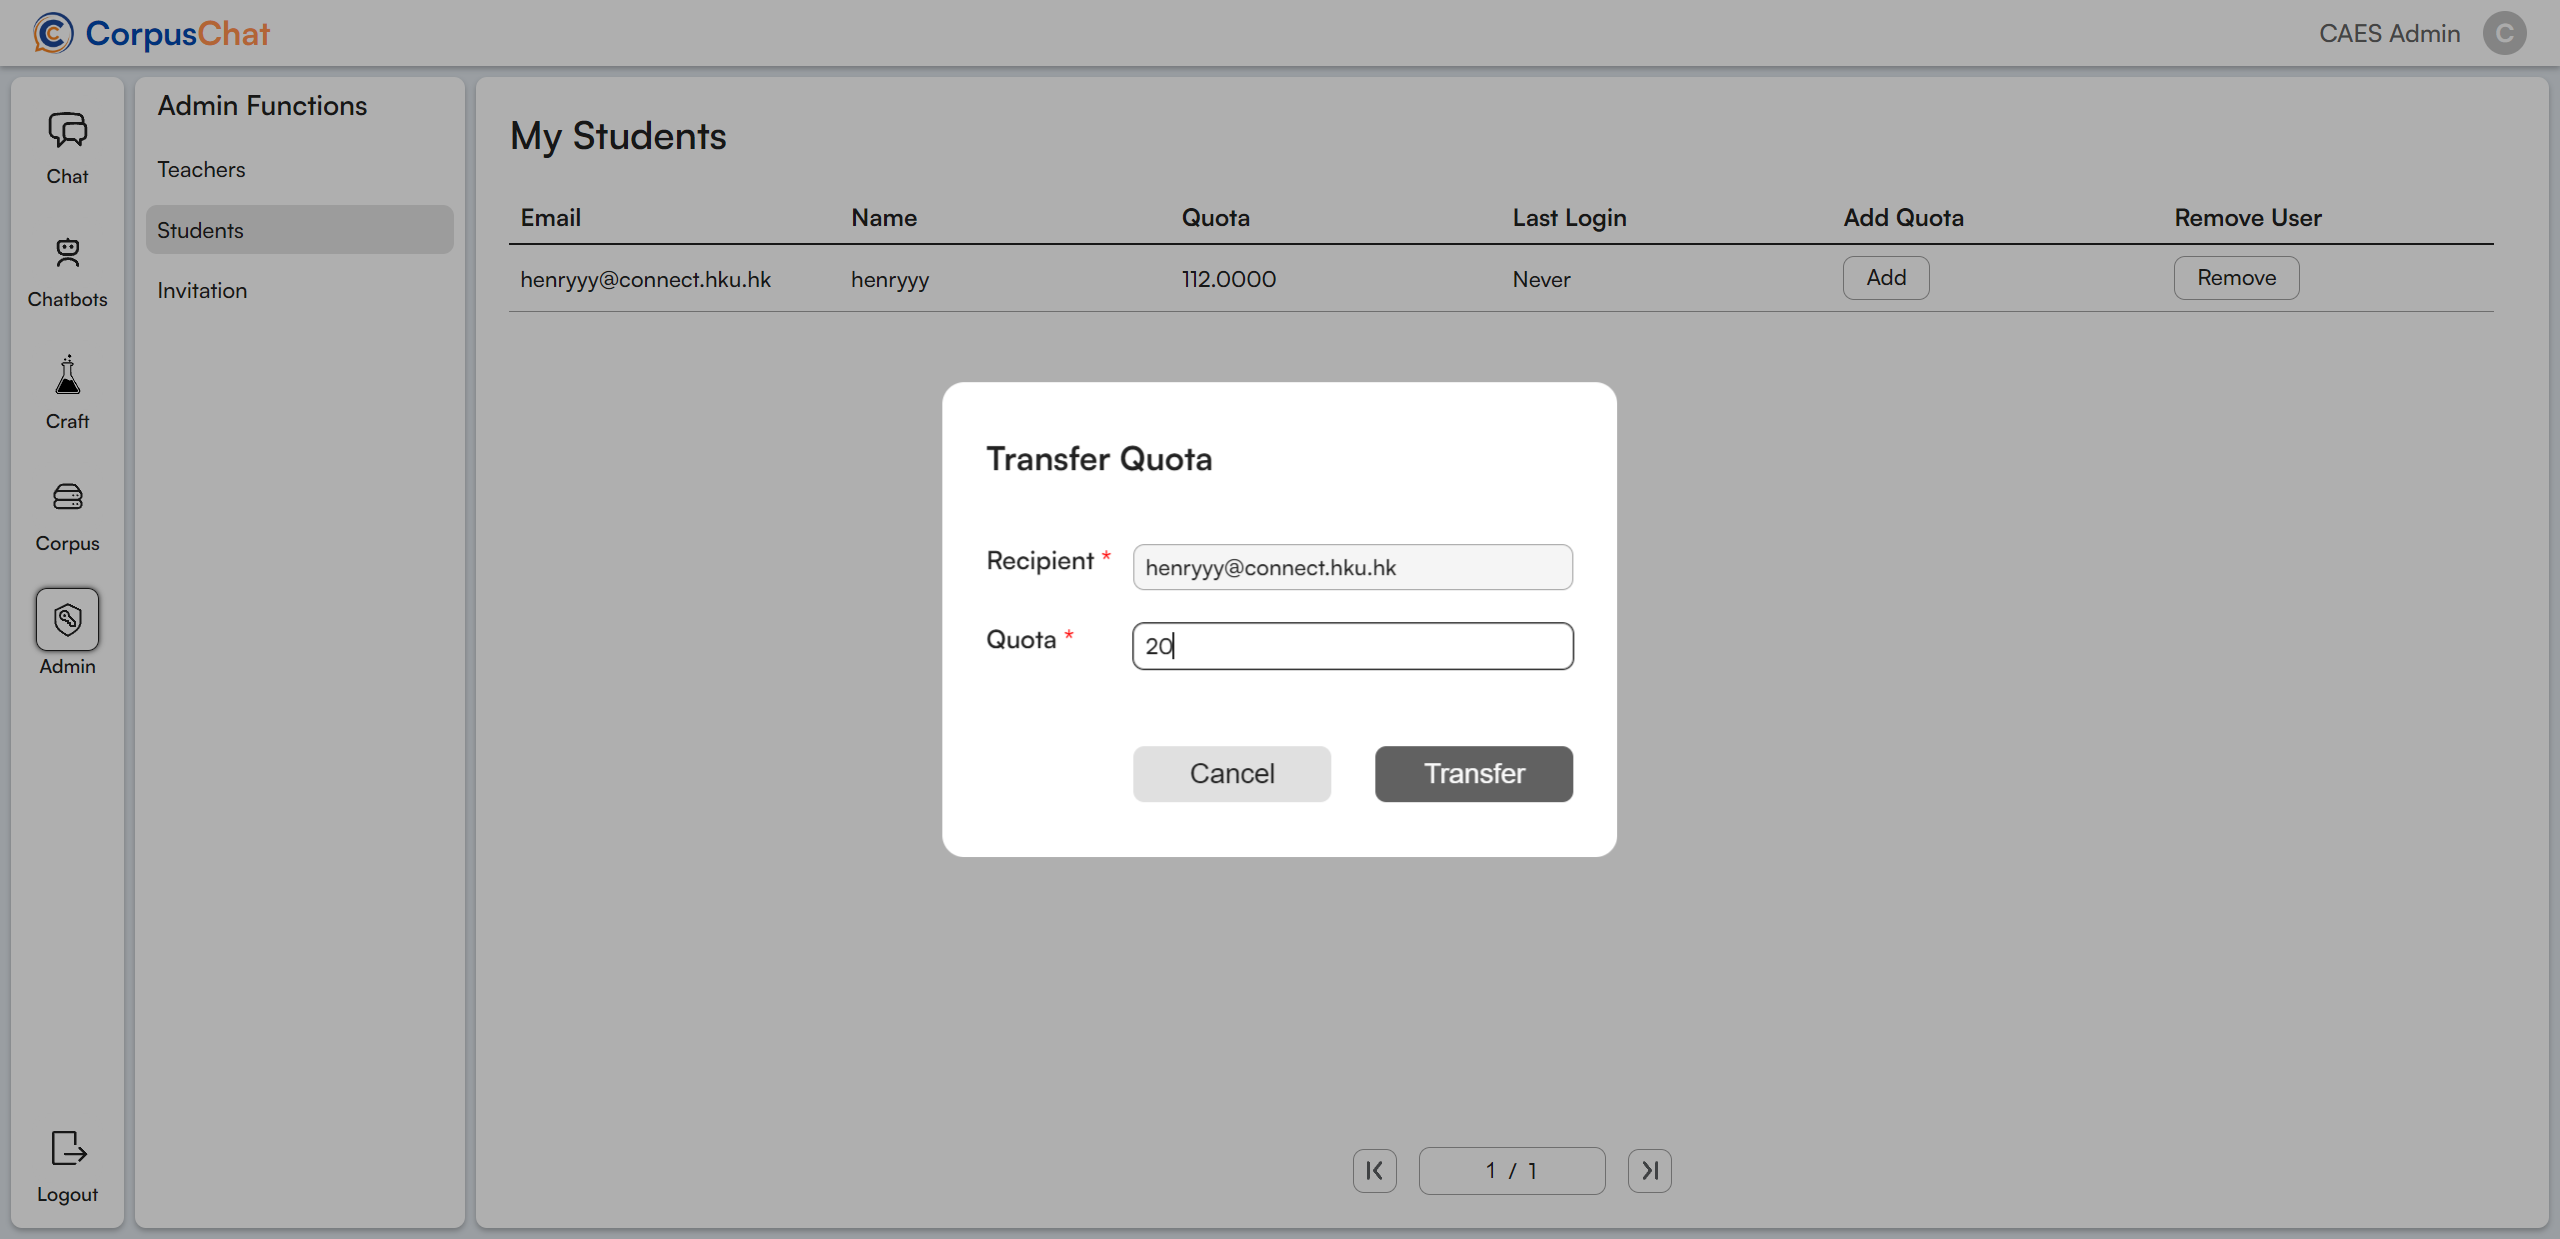The width and height of the screenshot is (2560, 1239).
Task: Go to first page arrow
Action: [x=1374, y=1170]
